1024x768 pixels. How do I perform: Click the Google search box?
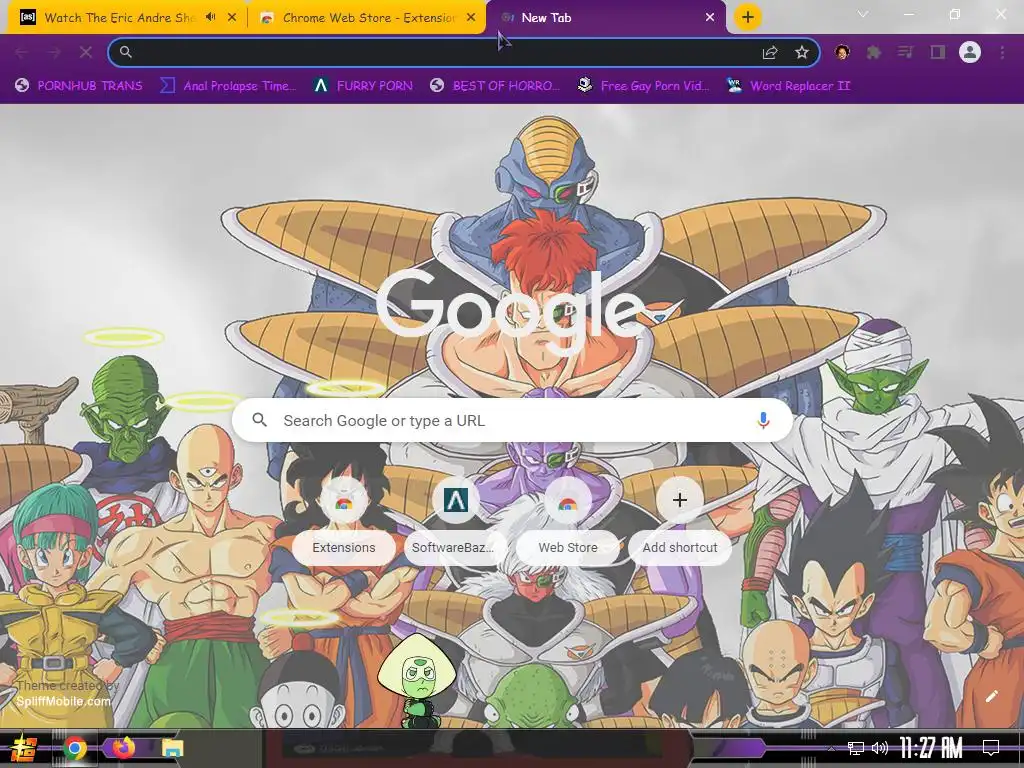pyautogui.click(x=512, y=421)
